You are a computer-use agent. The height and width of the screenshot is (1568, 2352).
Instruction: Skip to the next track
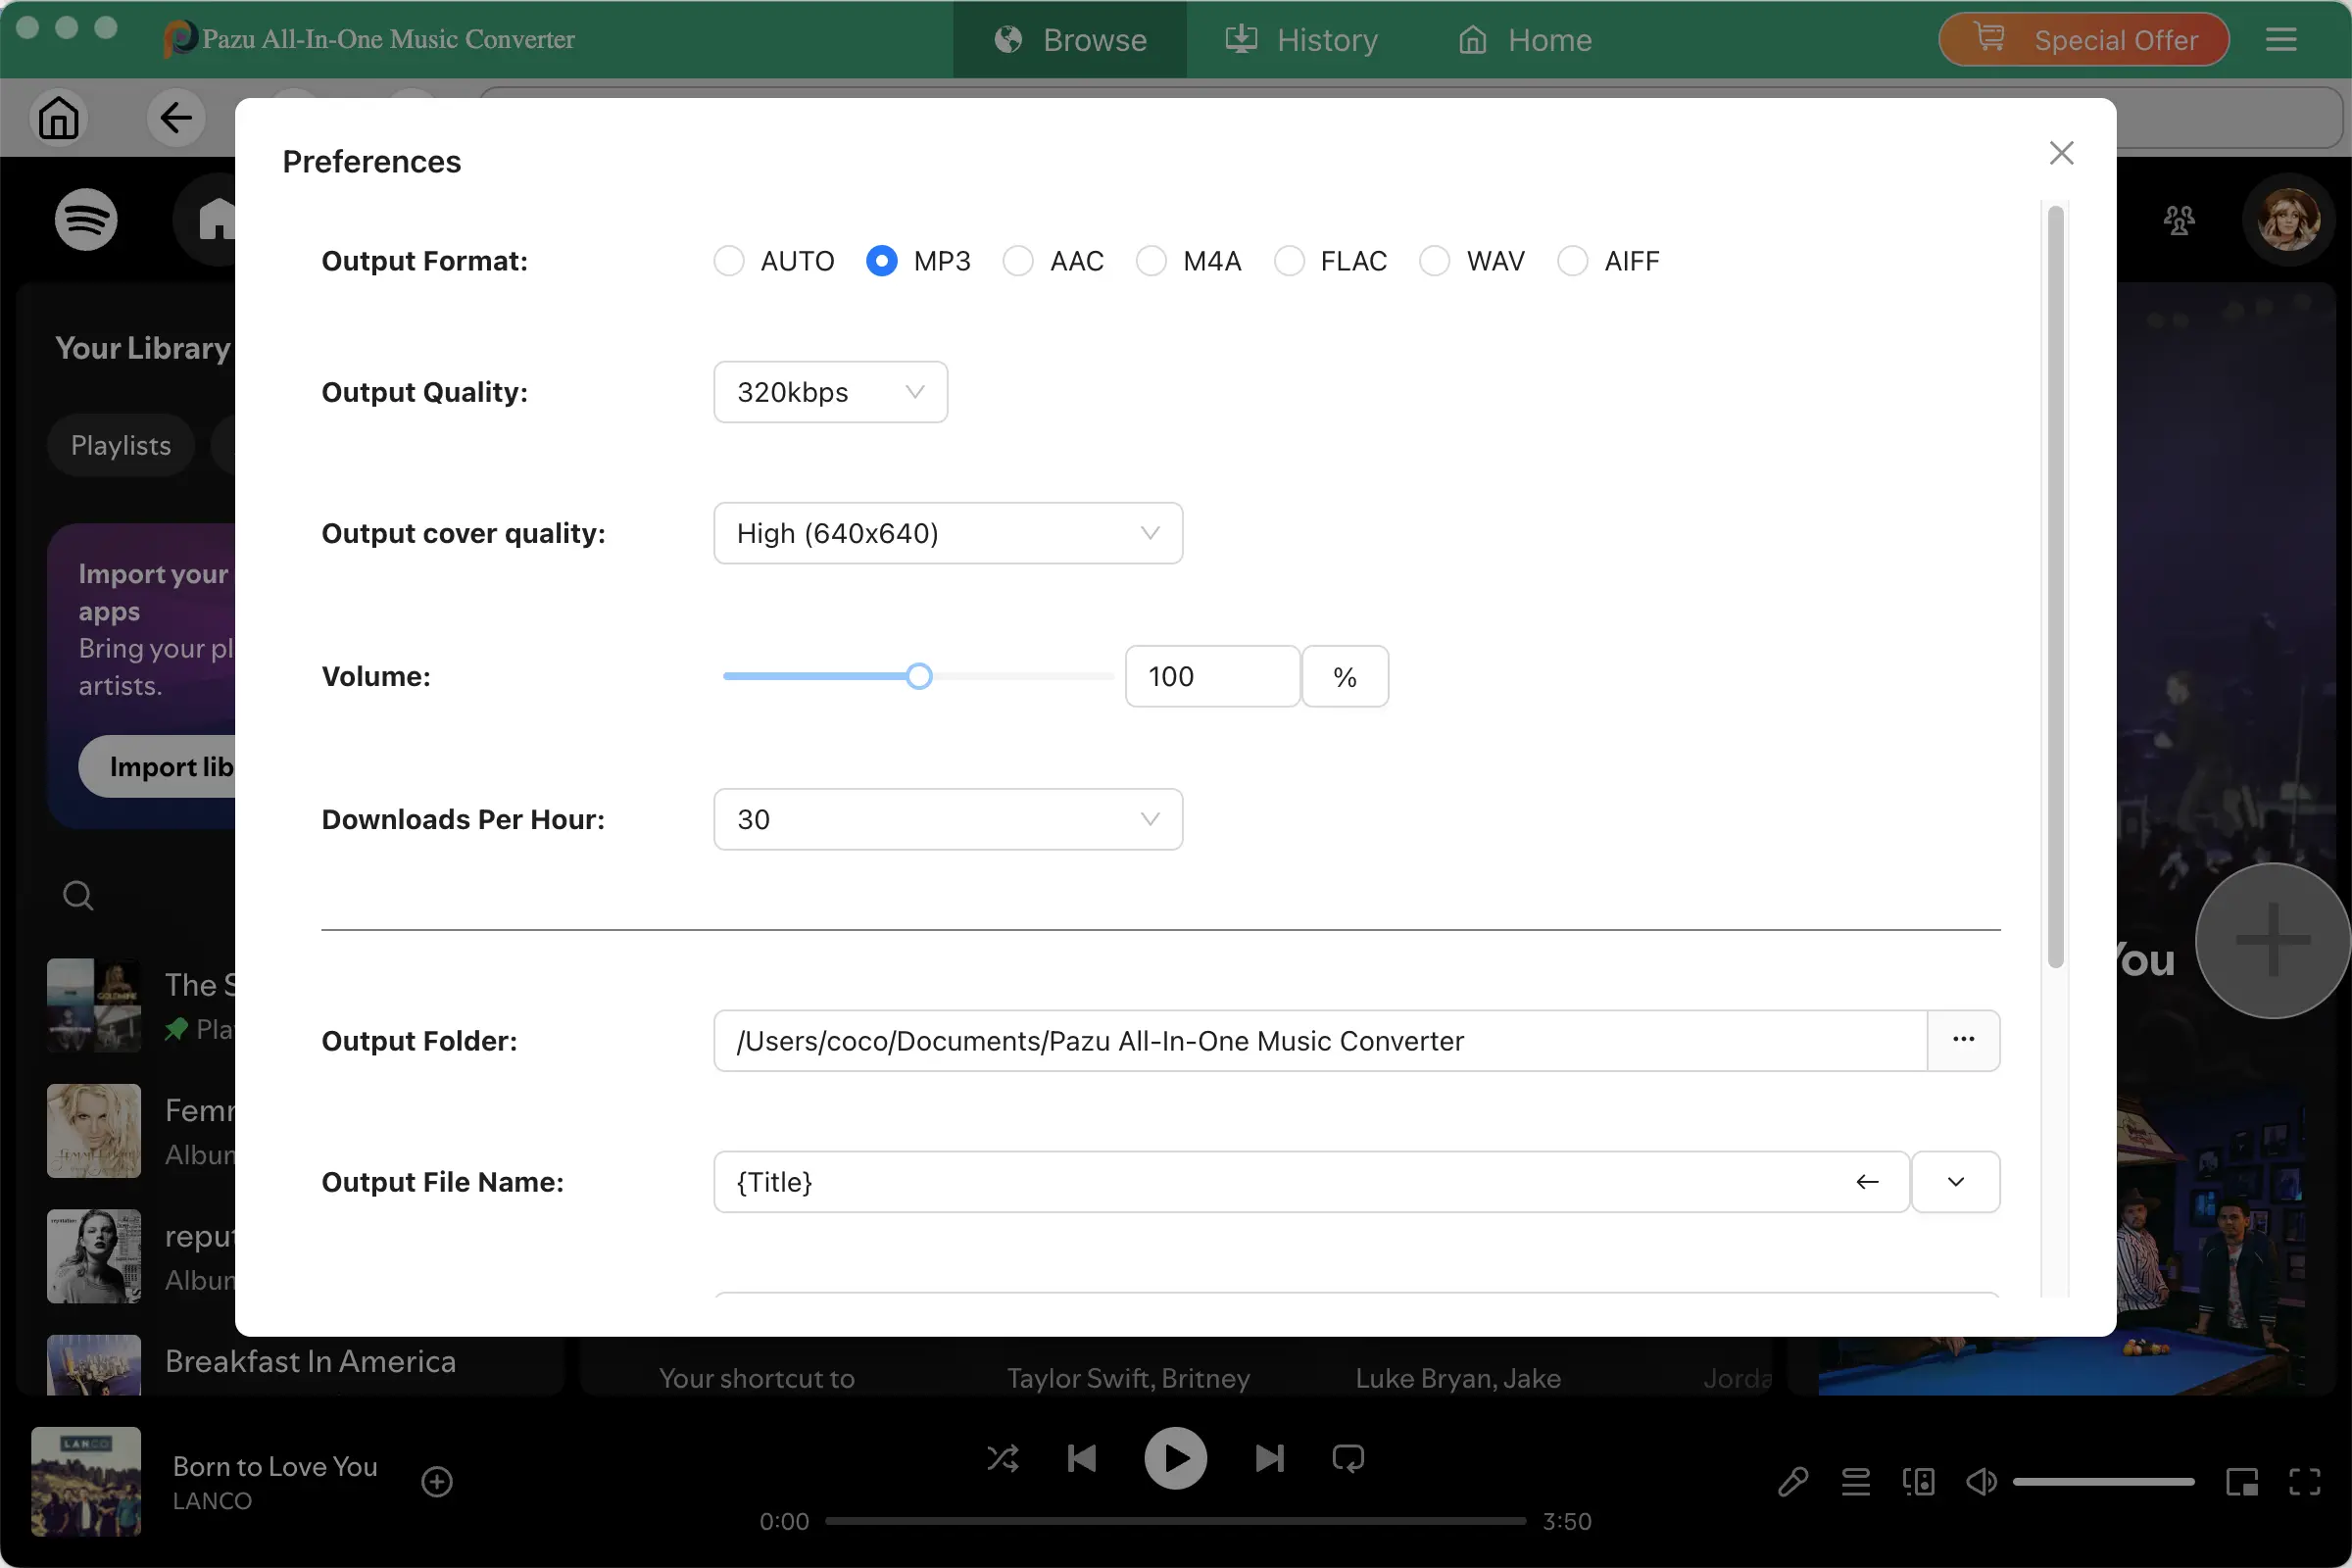[1268, 1458]
